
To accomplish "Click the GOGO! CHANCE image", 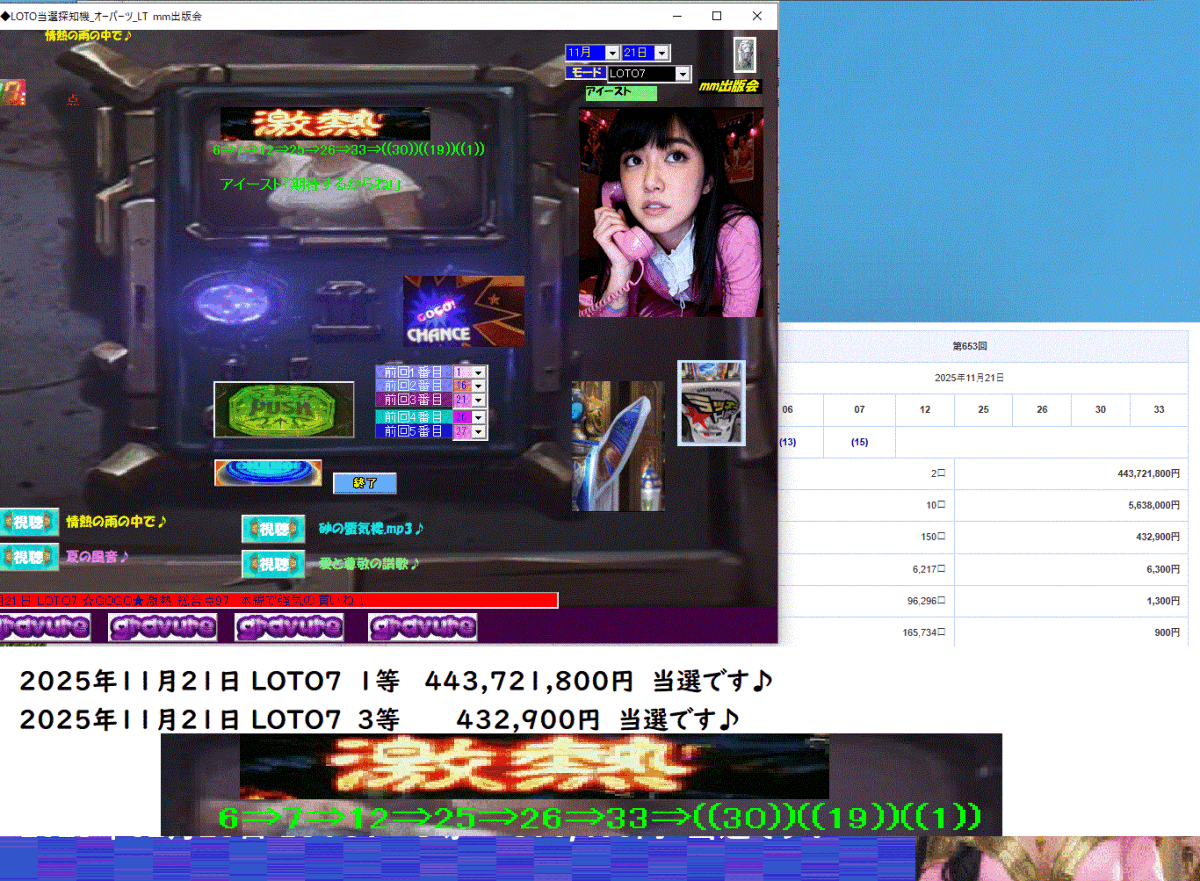I will [463, 311].
